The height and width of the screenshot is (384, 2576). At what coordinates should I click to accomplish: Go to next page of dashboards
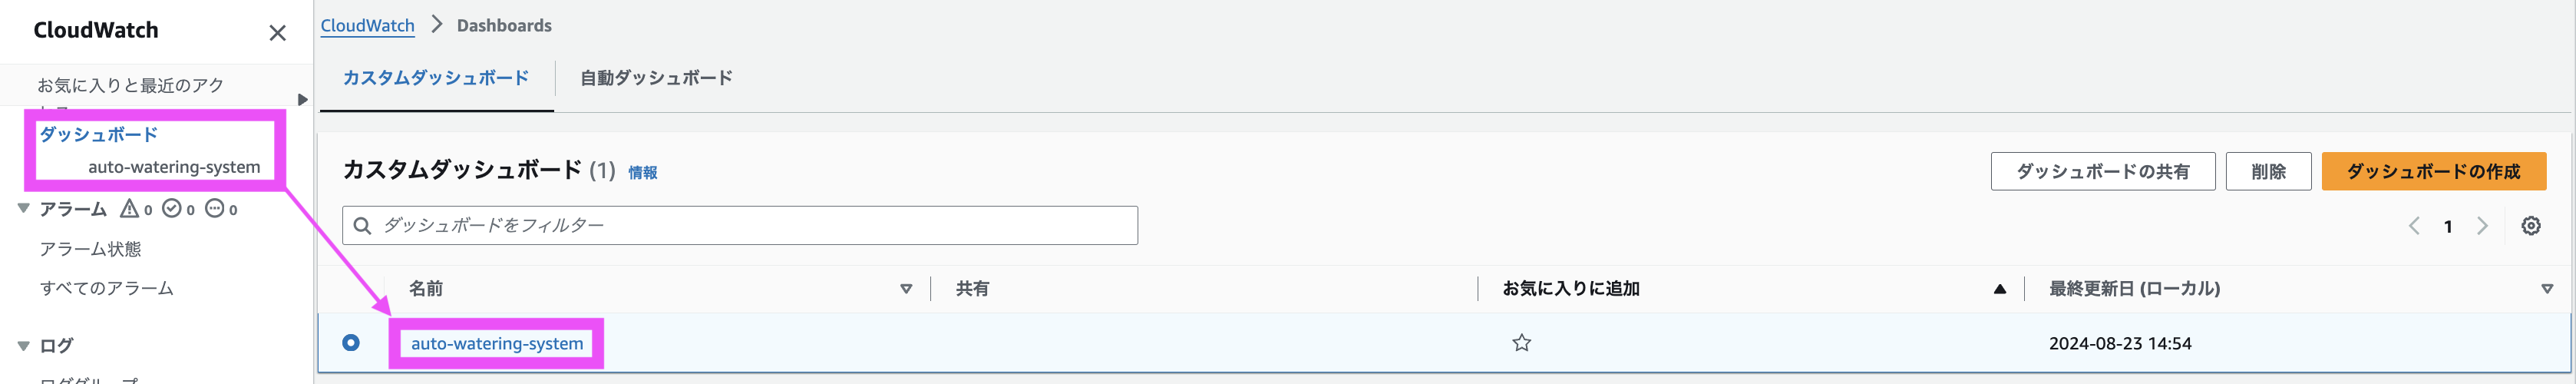(2482, 226)
